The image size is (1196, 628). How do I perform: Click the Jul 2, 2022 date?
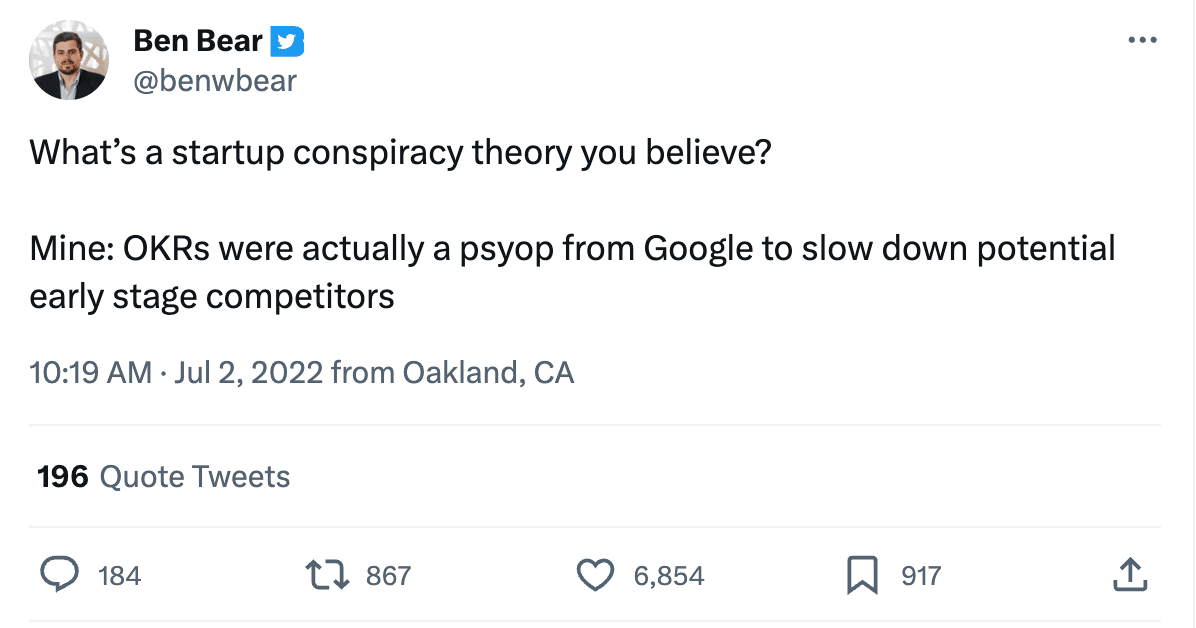pos(249,372)
